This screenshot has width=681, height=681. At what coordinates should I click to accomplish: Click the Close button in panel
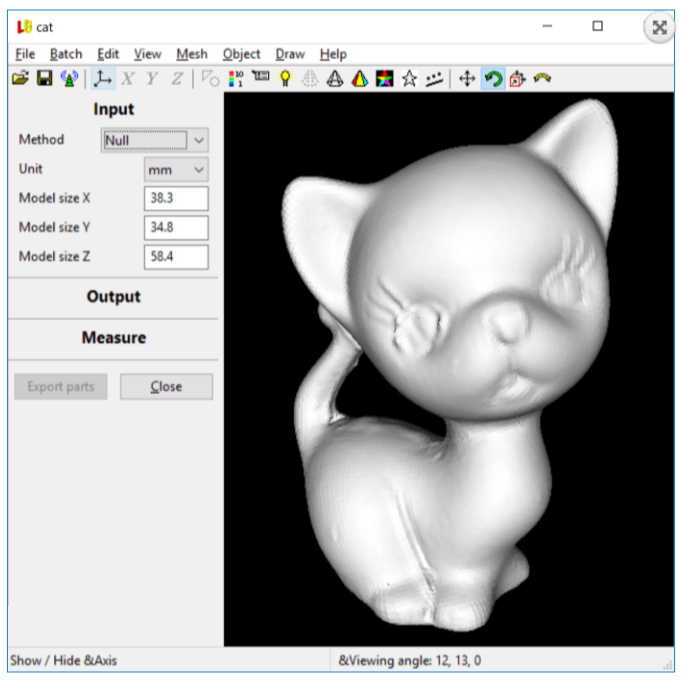tap(166, 387)
